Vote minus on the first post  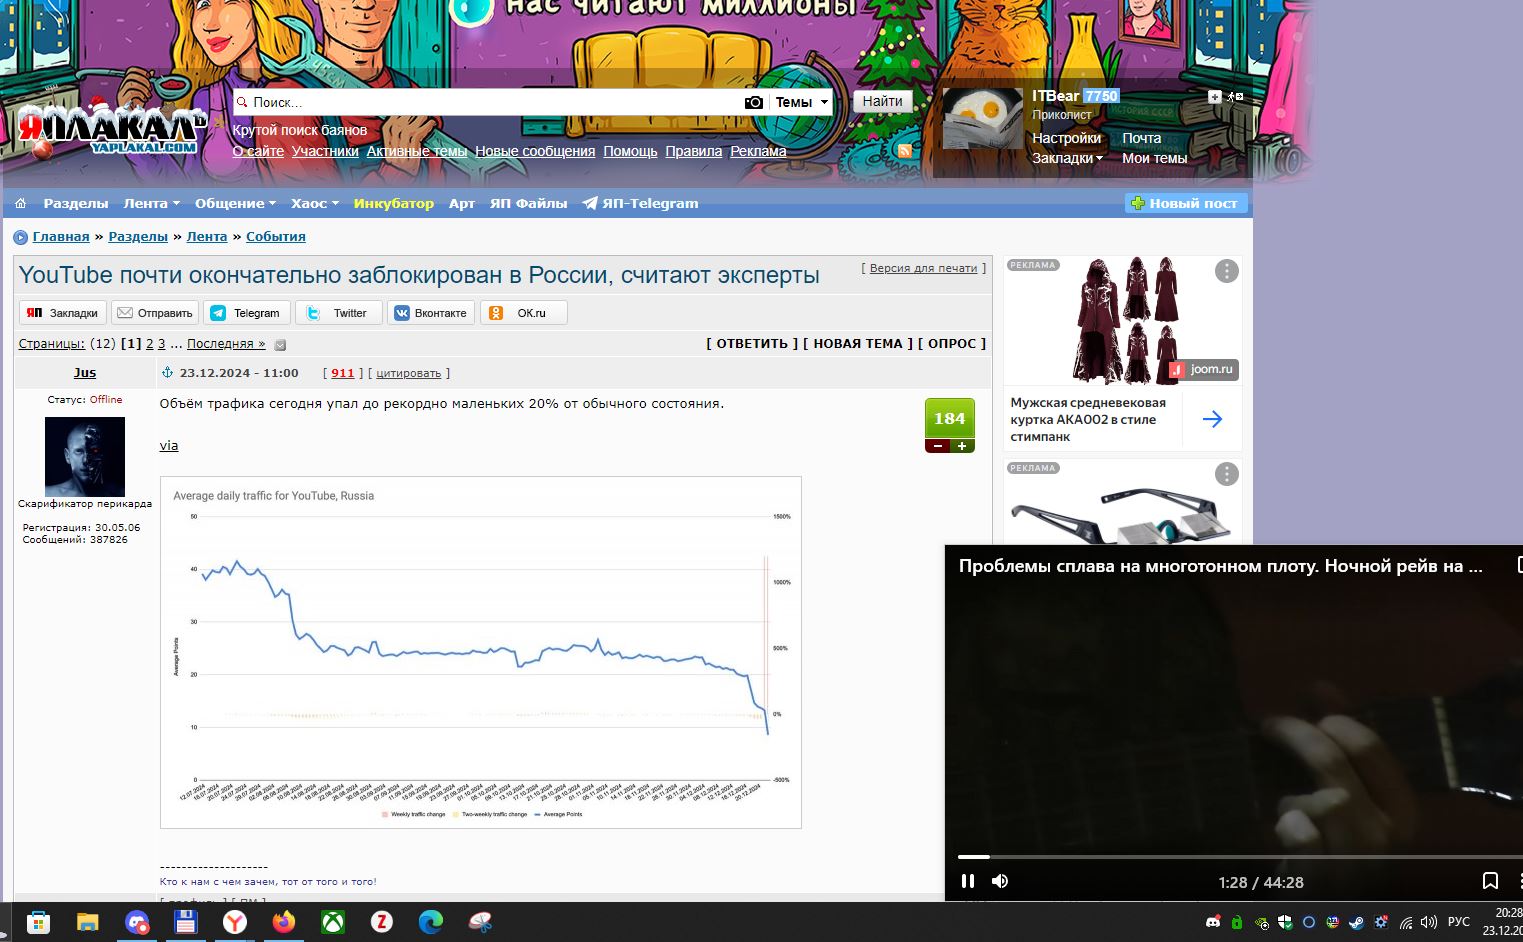938,446
